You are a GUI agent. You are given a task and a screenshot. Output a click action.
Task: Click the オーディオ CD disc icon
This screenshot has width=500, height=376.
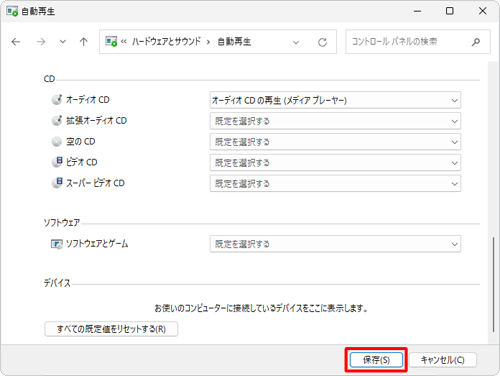point(57,99)
